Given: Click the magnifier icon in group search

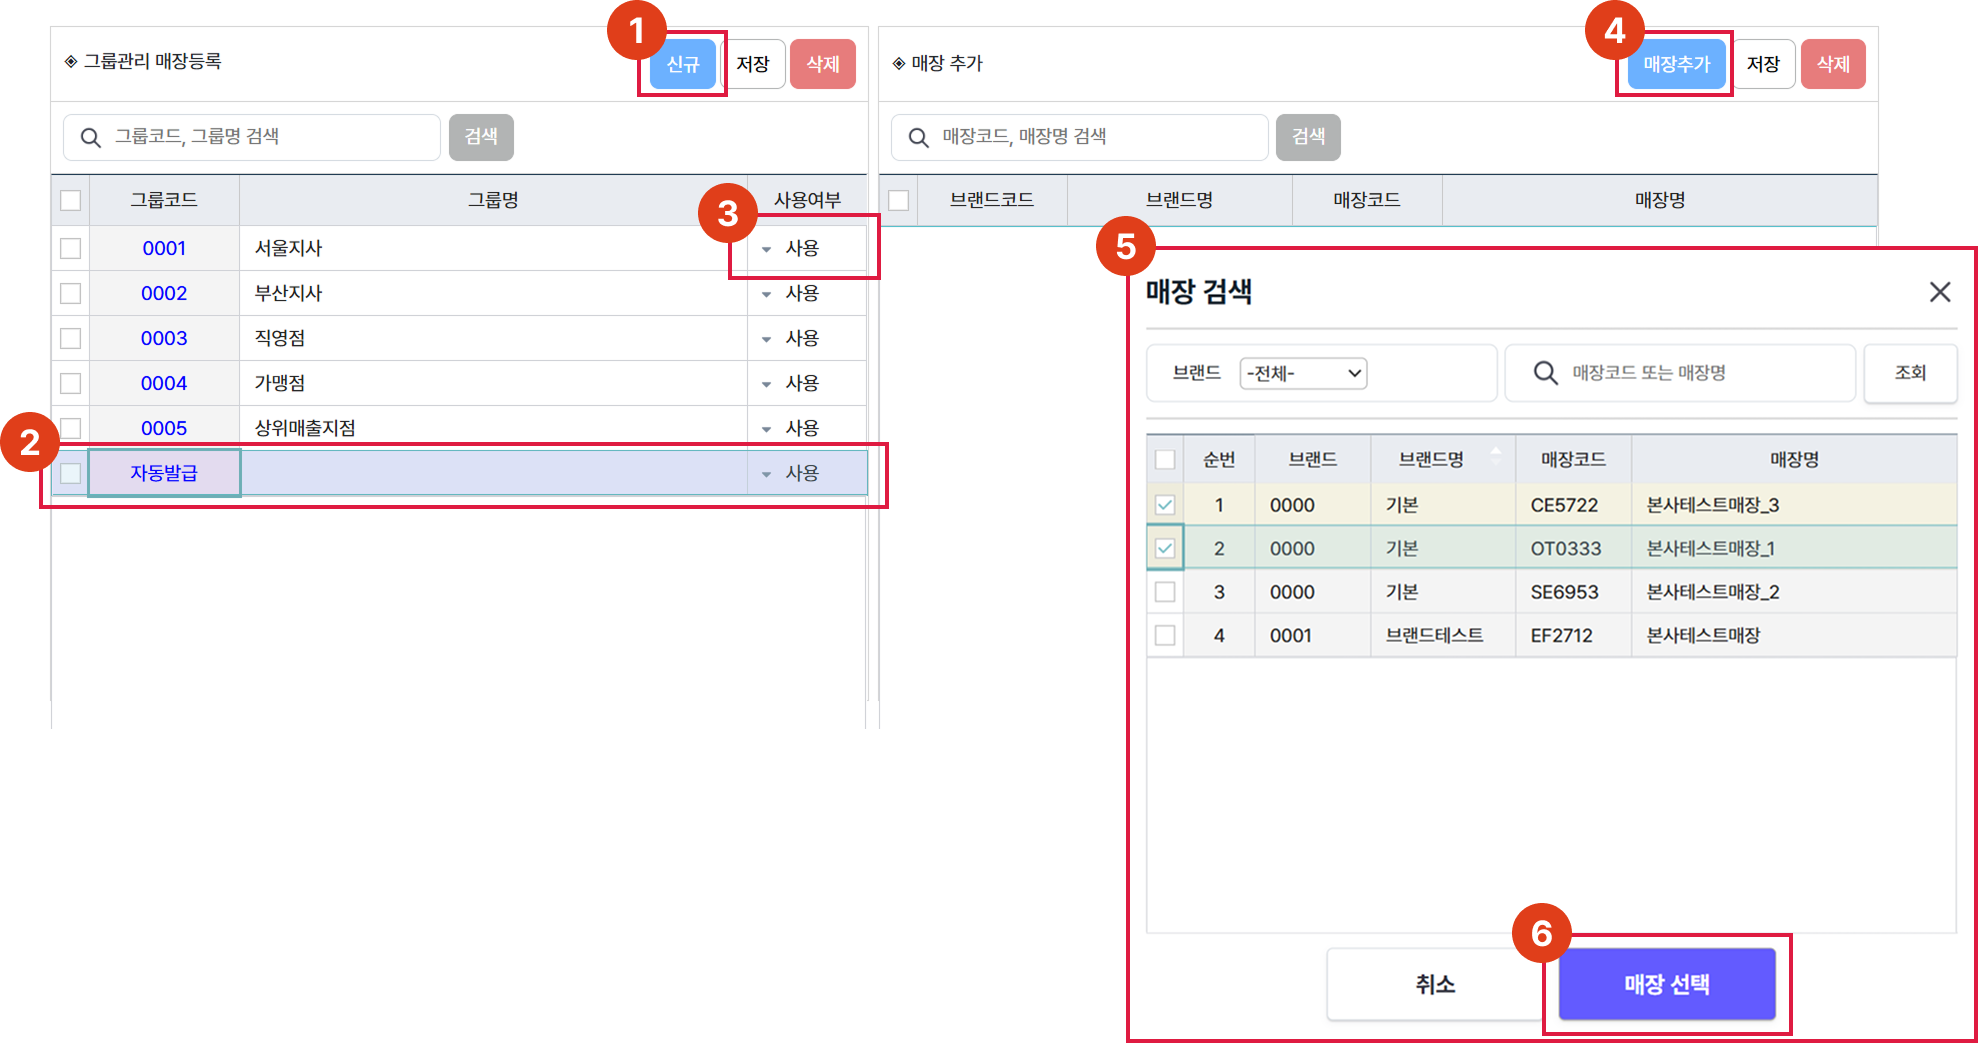Looking at the screenshot, I should point(90,138).
